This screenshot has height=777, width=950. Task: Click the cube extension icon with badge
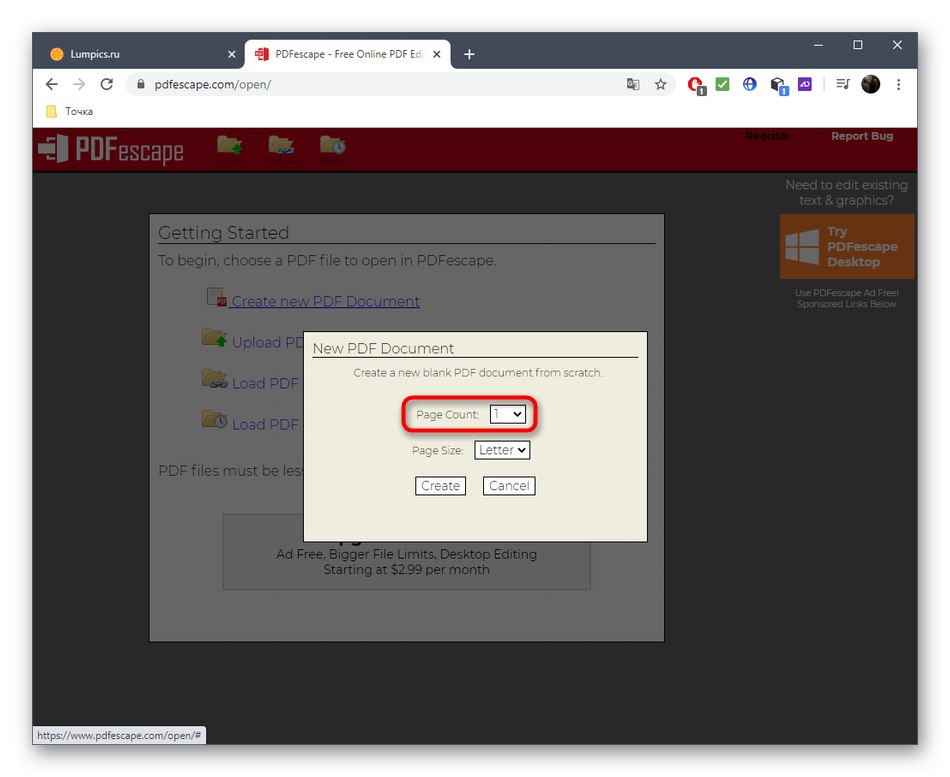pos(779,85)
